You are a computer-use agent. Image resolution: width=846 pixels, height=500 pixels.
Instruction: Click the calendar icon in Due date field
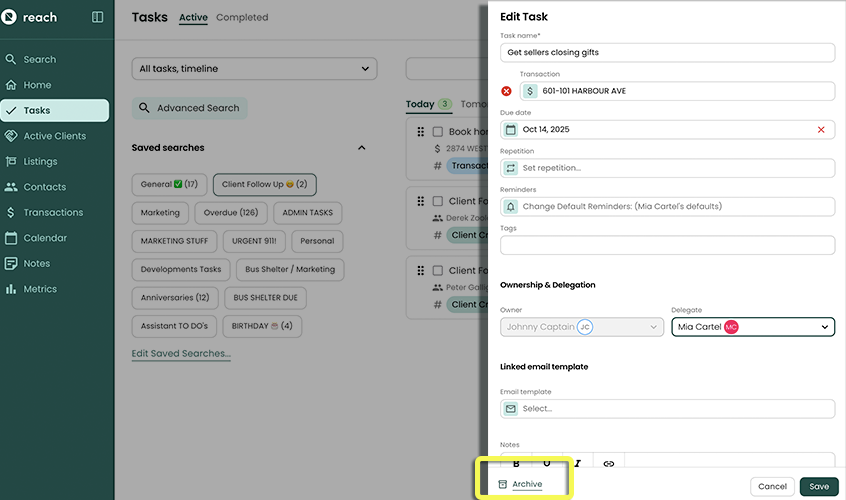click(x=511, y=130)
